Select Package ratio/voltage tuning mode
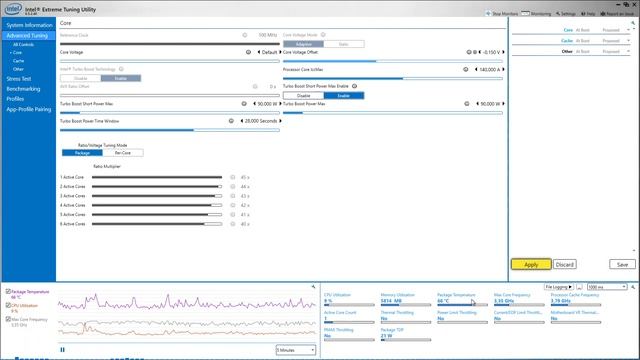 (x=82, y=153)
